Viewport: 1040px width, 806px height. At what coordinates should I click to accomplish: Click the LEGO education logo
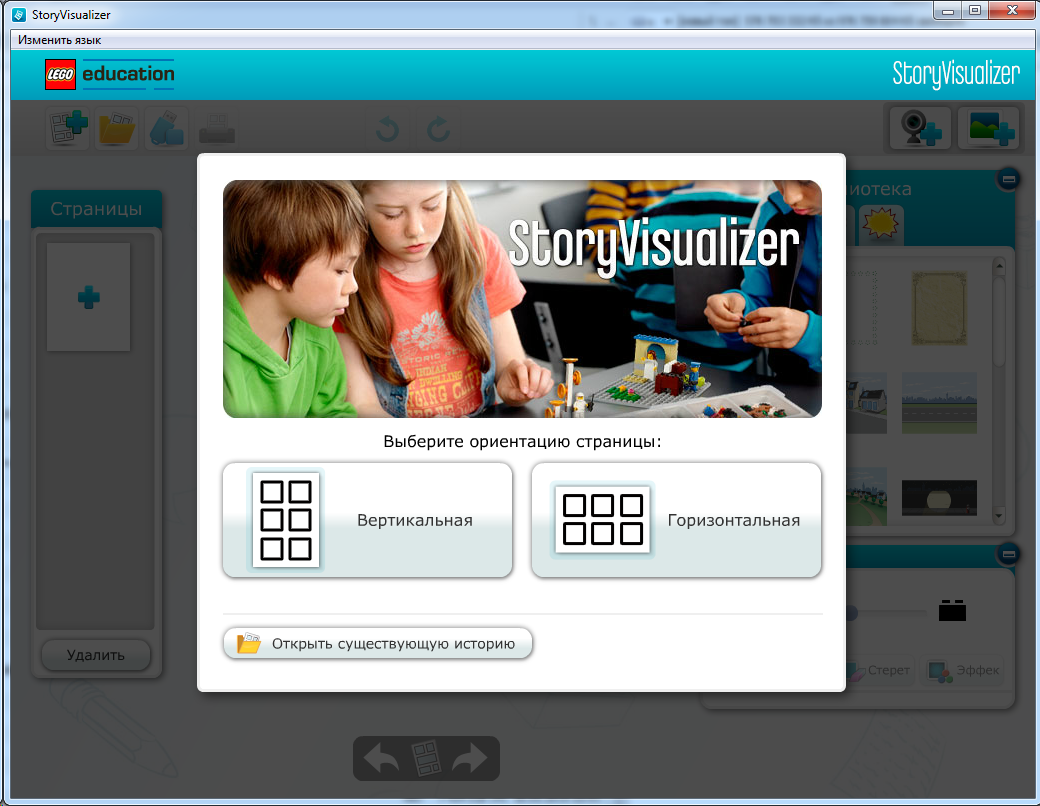(110, 74)
